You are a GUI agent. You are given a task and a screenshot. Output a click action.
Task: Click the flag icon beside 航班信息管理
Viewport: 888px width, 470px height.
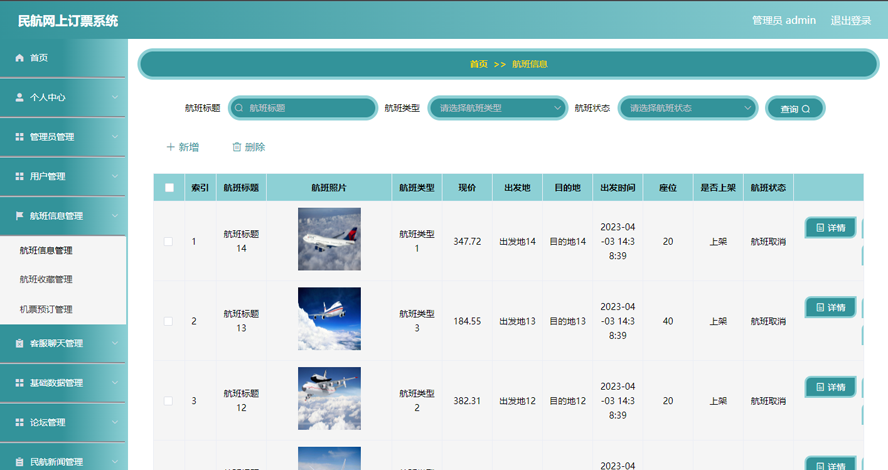(19, 216)
